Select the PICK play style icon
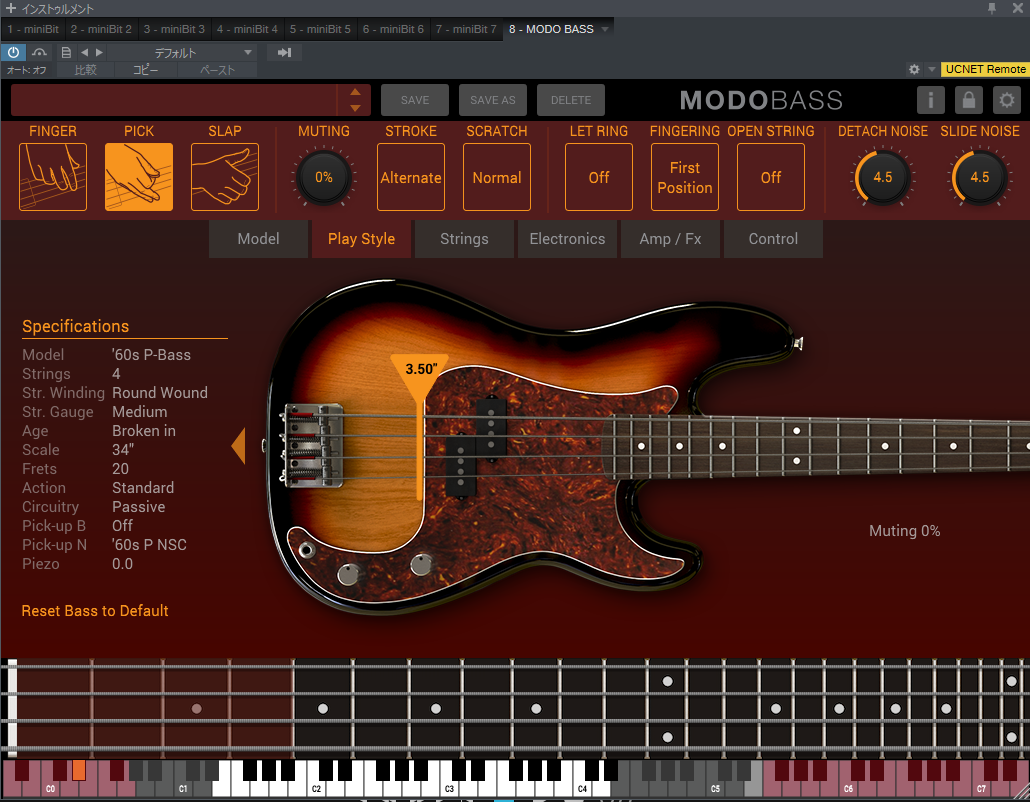1030x802 pixels. coord(139,177)
